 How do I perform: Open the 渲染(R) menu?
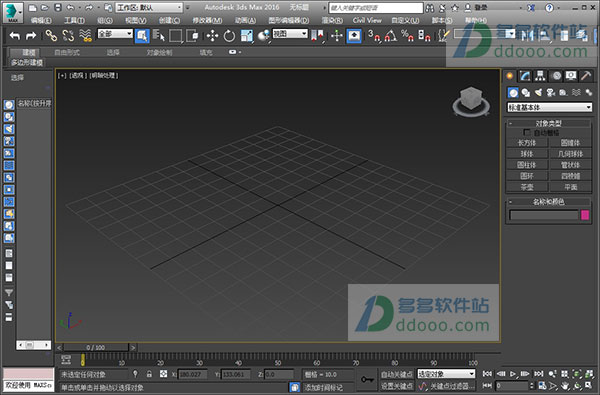click(x=332, y=20)
